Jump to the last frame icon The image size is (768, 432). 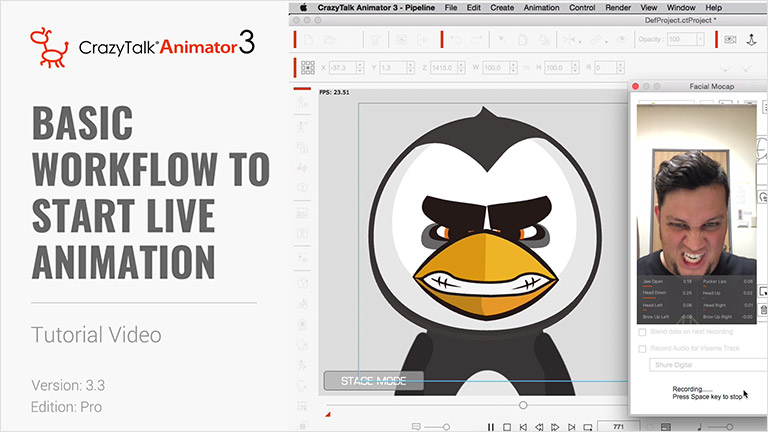572,427
